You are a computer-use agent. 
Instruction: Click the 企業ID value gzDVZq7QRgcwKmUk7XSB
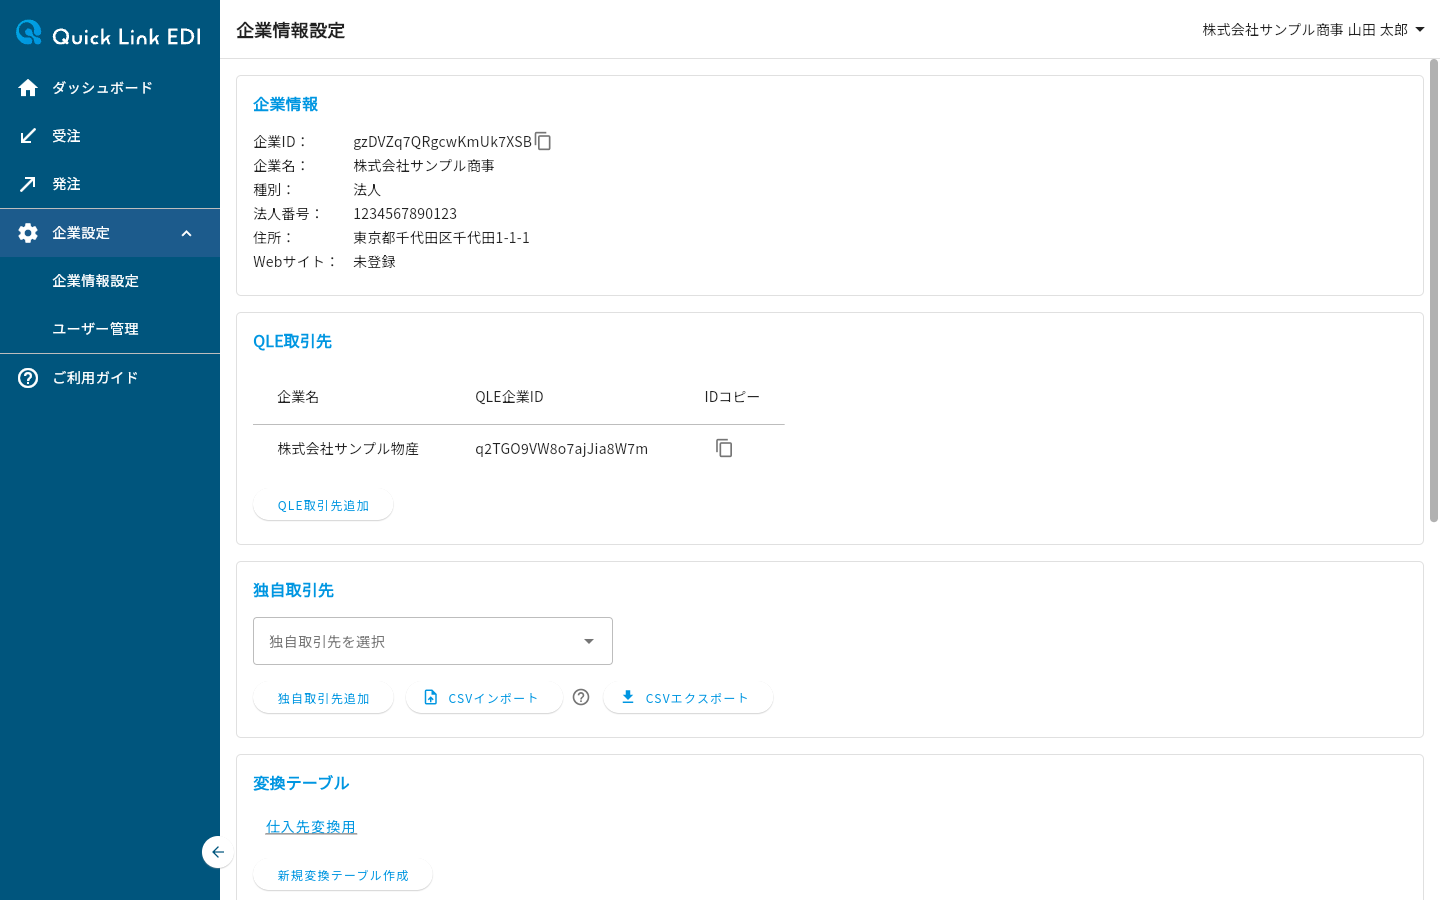[x=443, y=142]
